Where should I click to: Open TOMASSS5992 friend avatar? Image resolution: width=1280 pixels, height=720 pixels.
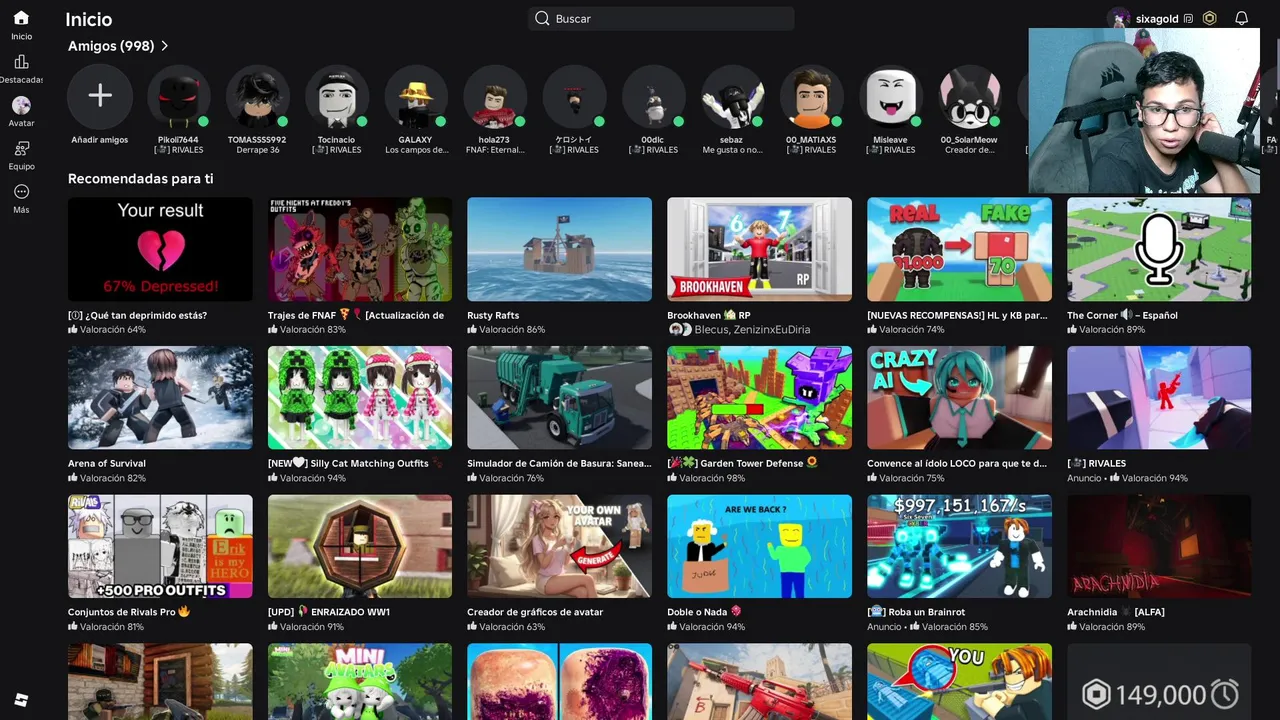point(257,97)
